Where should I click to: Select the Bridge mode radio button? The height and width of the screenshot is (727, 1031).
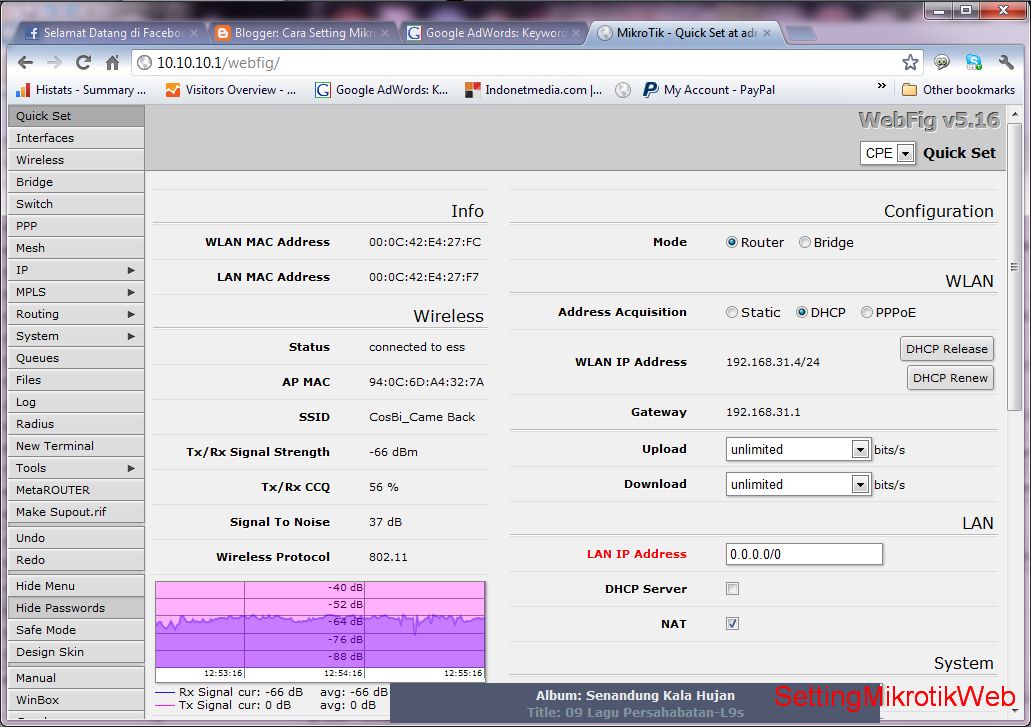[803, 242]
